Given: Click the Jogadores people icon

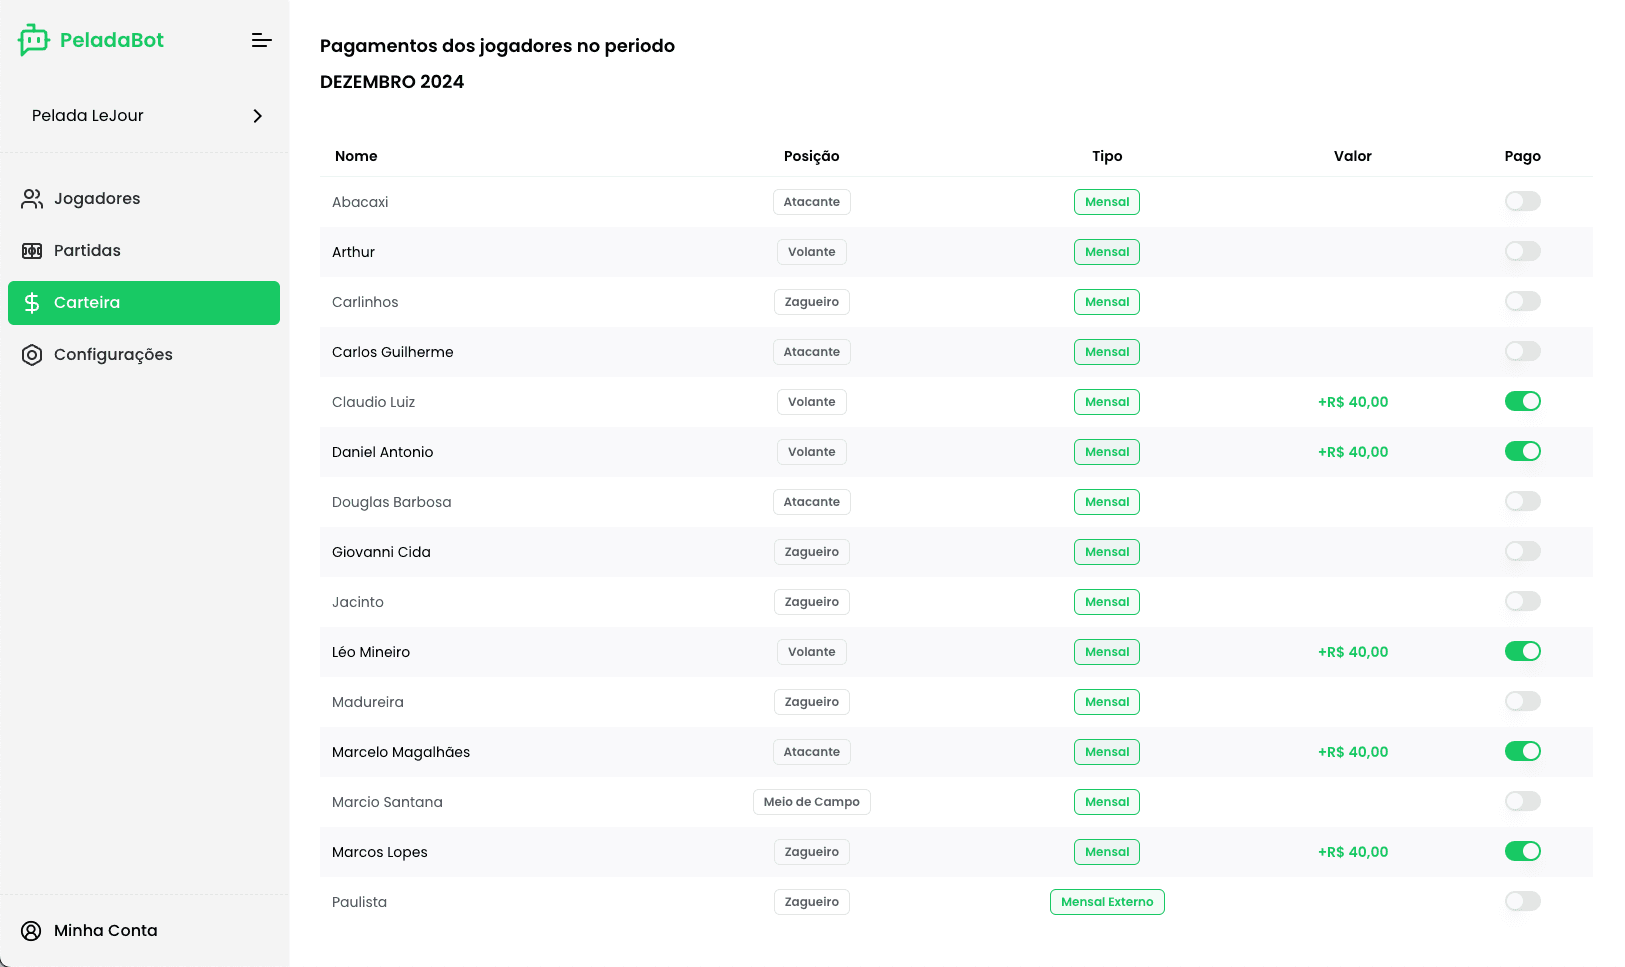Looking at the screenshot, I should [x=32, y=199].
